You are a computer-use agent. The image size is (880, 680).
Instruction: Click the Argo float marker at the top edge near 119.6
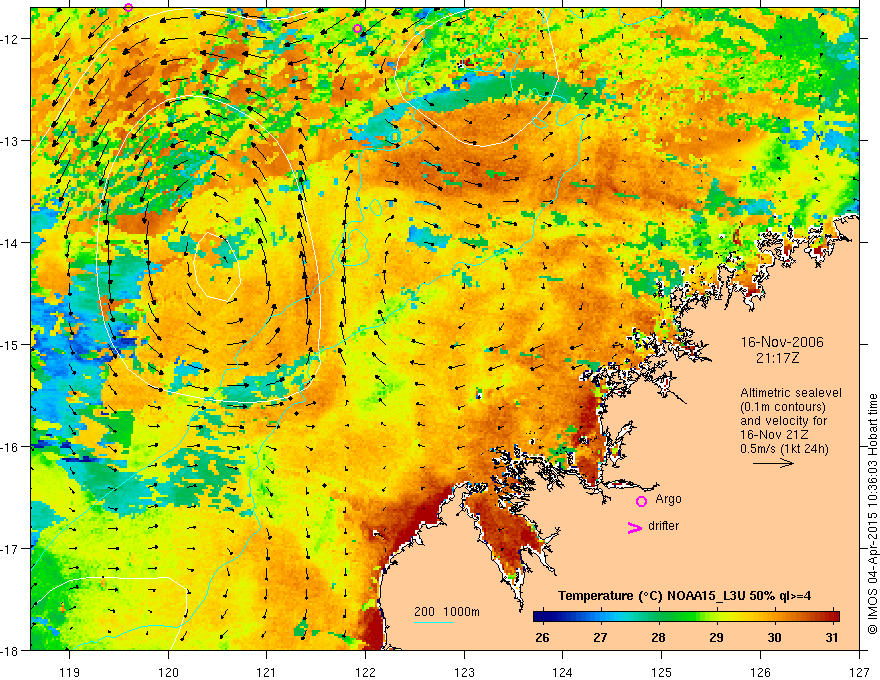(x=129, y=7)
